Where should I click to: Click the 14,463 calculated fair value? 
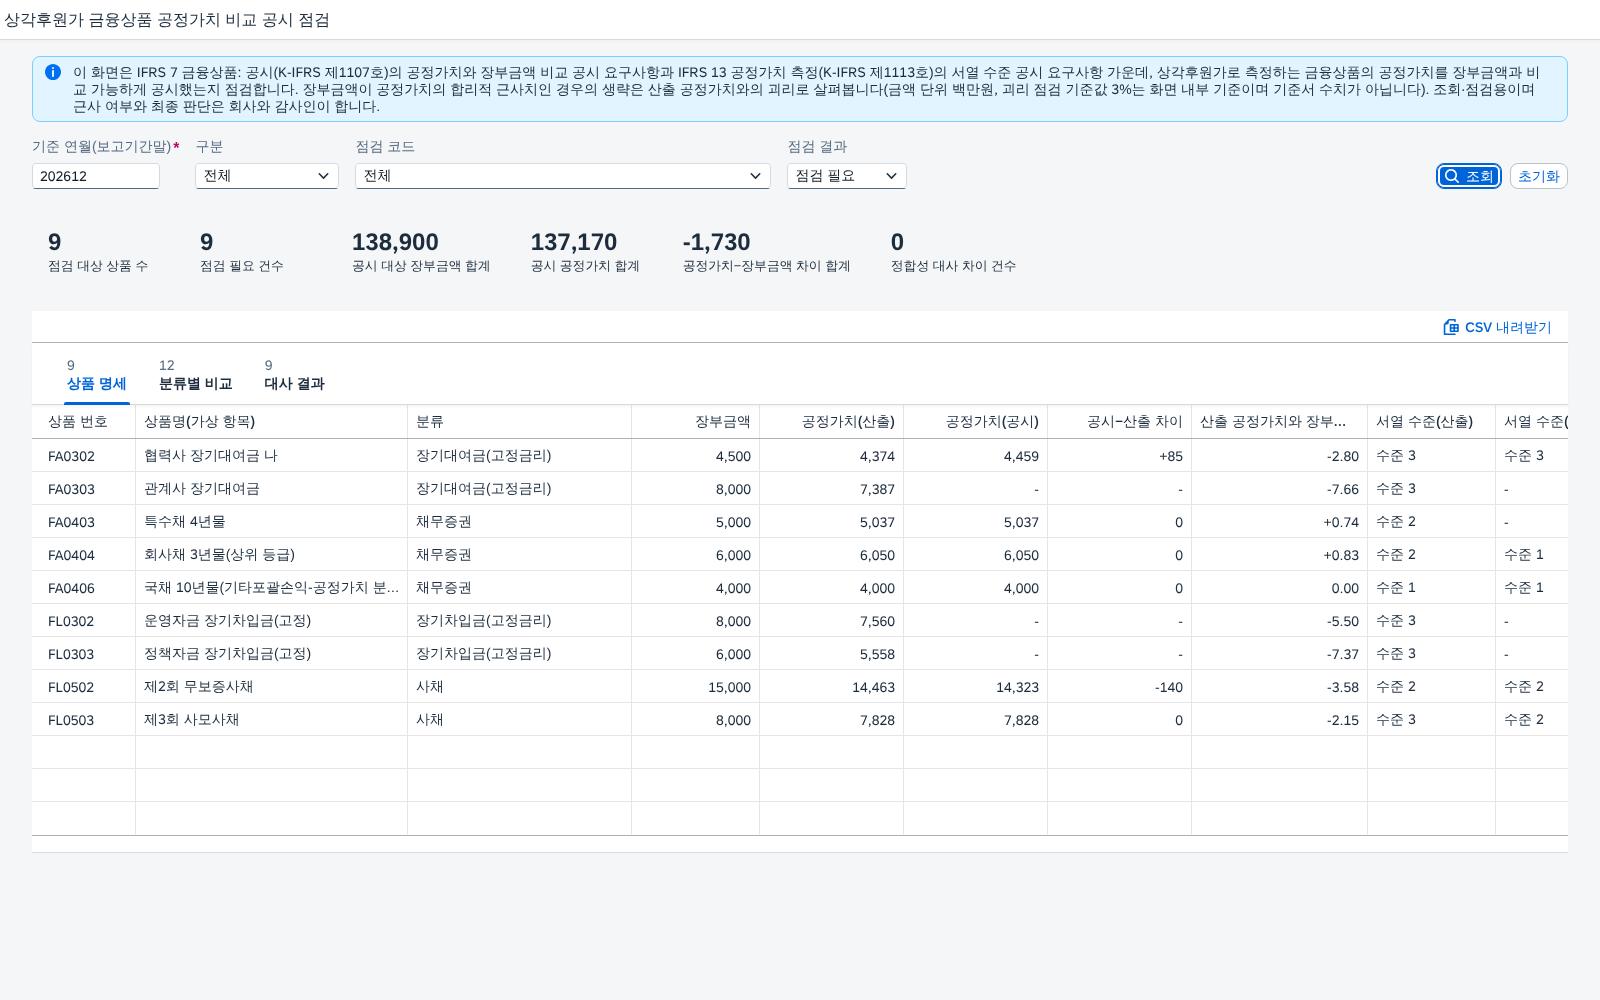pyautogui.click(x=873, y=687)
